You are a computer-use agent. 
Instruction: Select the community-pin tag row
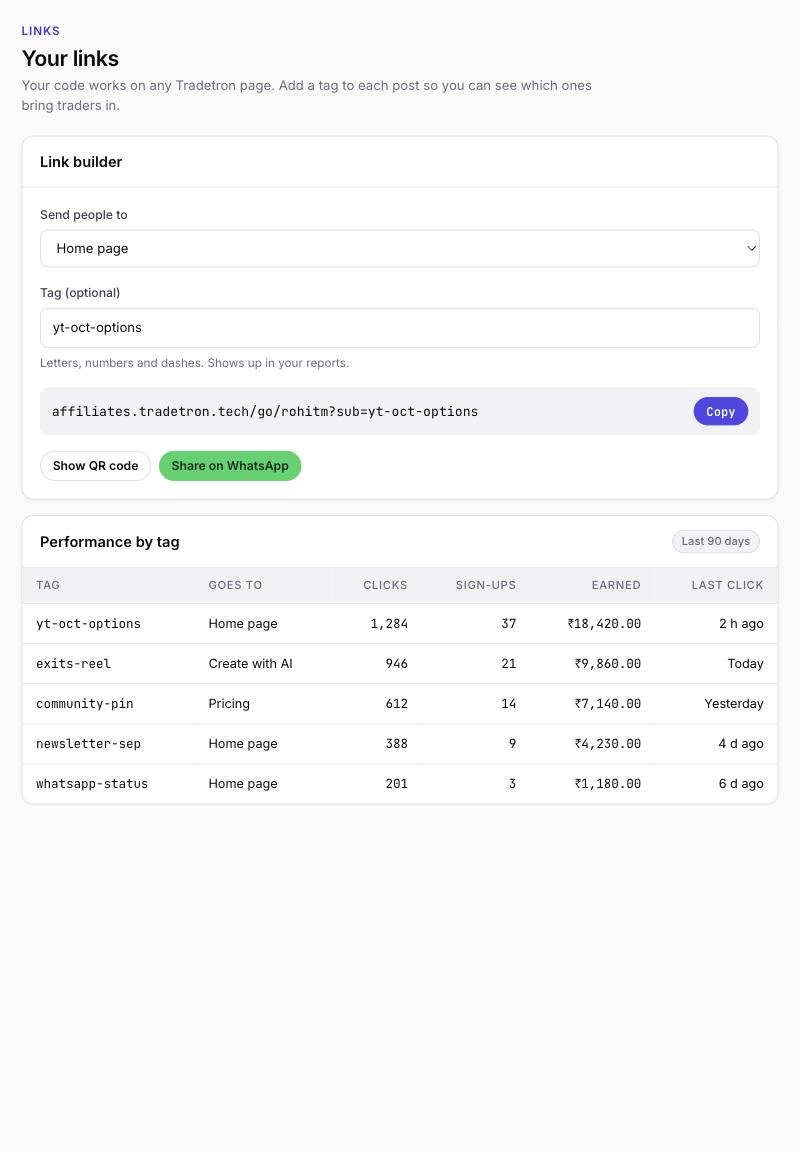coord(399,703)
